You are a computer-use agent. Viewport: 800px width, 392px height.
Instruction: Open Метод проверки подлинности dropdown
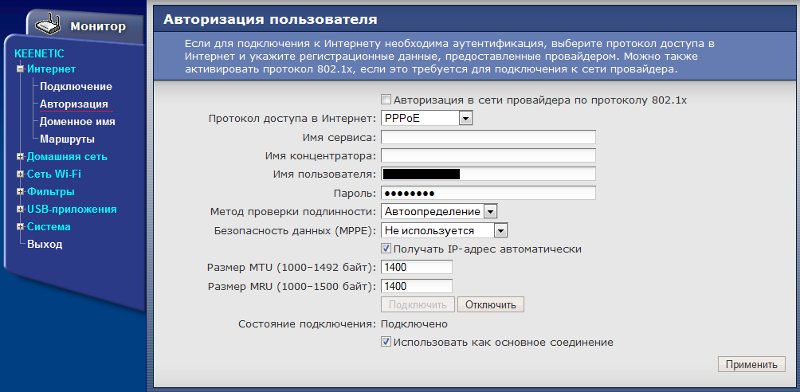[439, 211]
